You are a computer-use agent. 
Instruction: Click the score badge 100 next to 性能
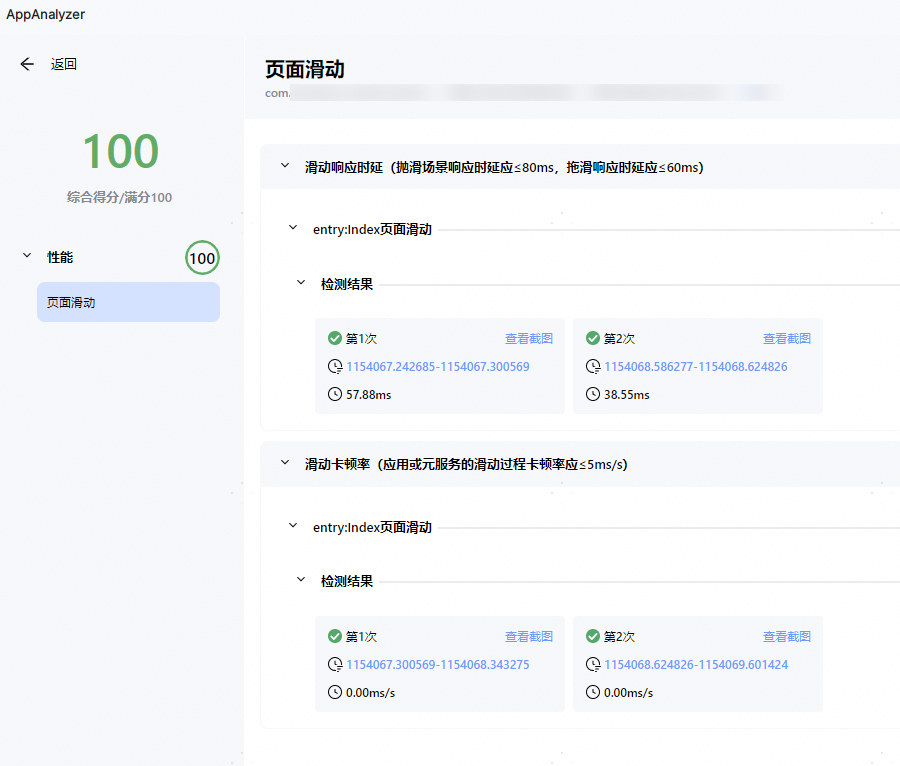(x=202, y=258)
